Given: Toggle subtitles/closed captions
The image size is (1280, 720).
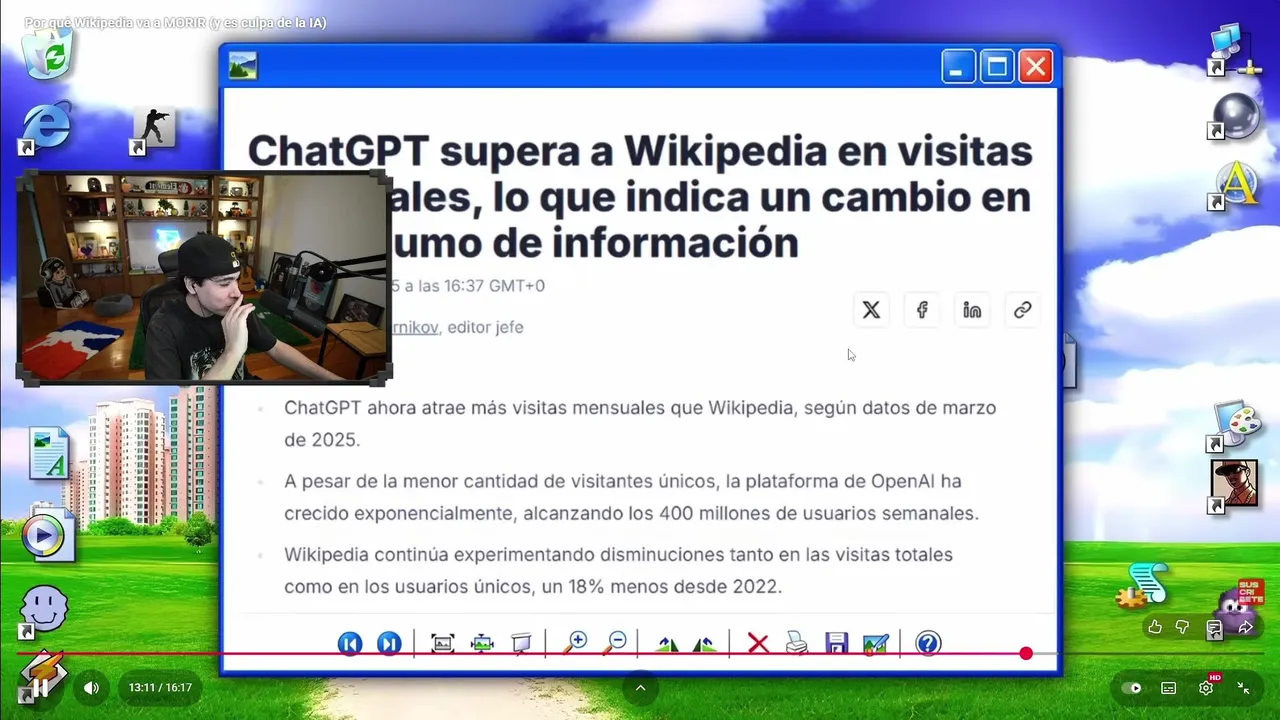Looking at the screenshot, I should click(1168, 688).
